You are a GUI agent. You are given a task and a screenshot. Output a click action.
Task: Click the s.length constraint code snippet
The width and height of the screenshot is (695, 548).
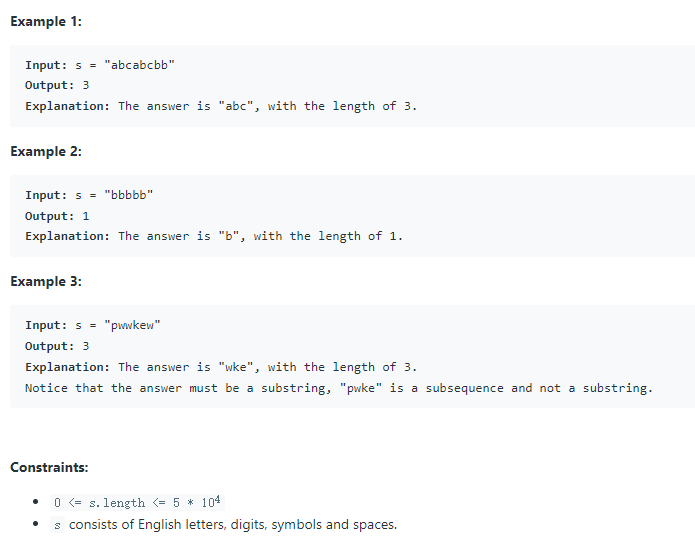(137, 502)
